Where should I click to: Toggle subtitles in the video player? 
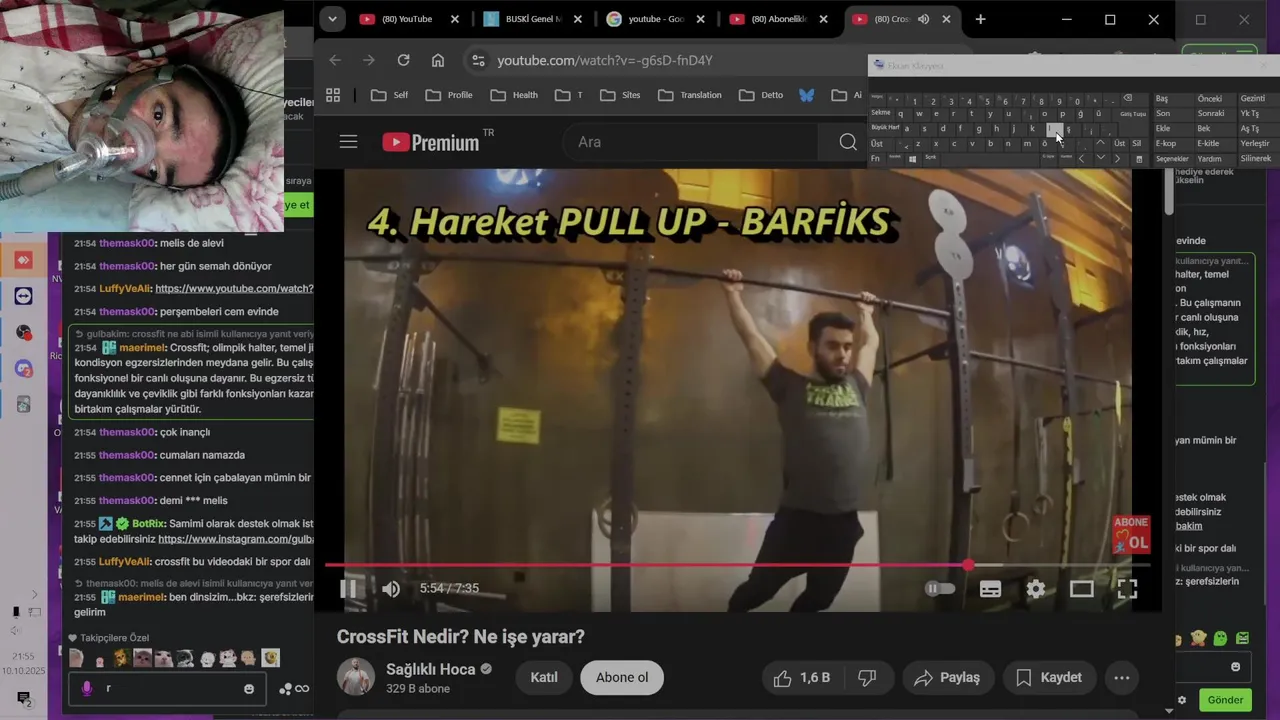pyautogui.click(x=990, y=589)
